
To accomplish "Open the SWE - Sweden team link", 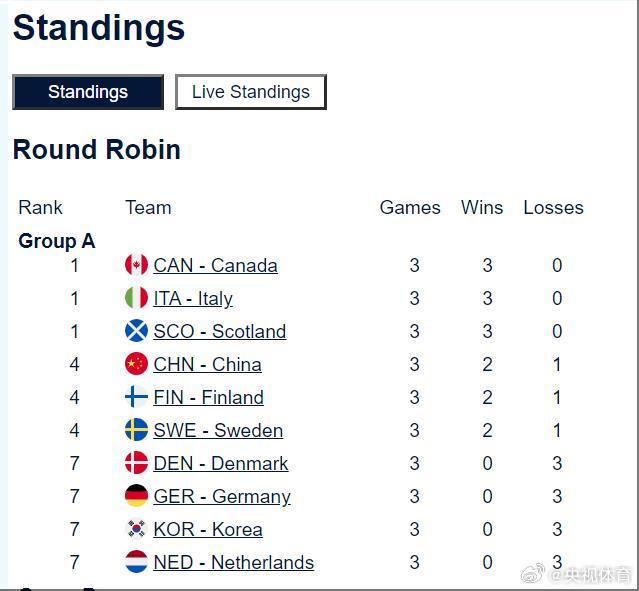I will (x=218, y=431).
